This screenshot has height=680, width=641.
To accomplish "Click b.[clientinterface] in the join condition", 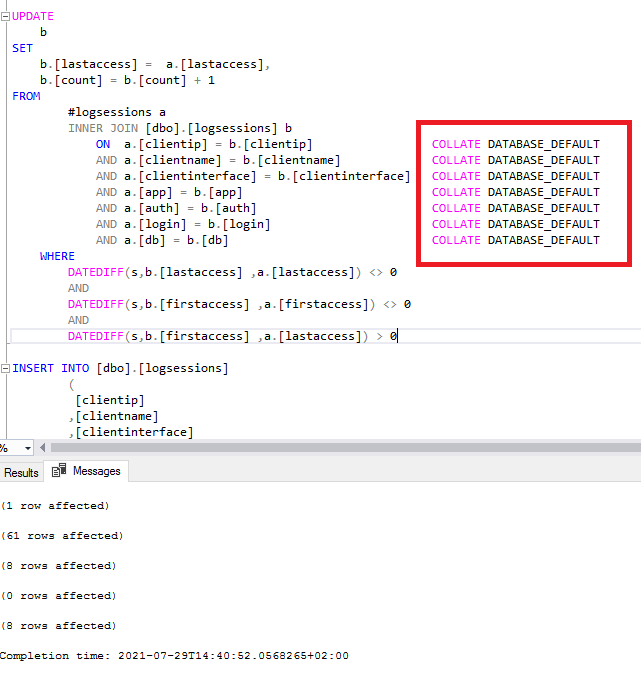I will [x=344, y=177].
